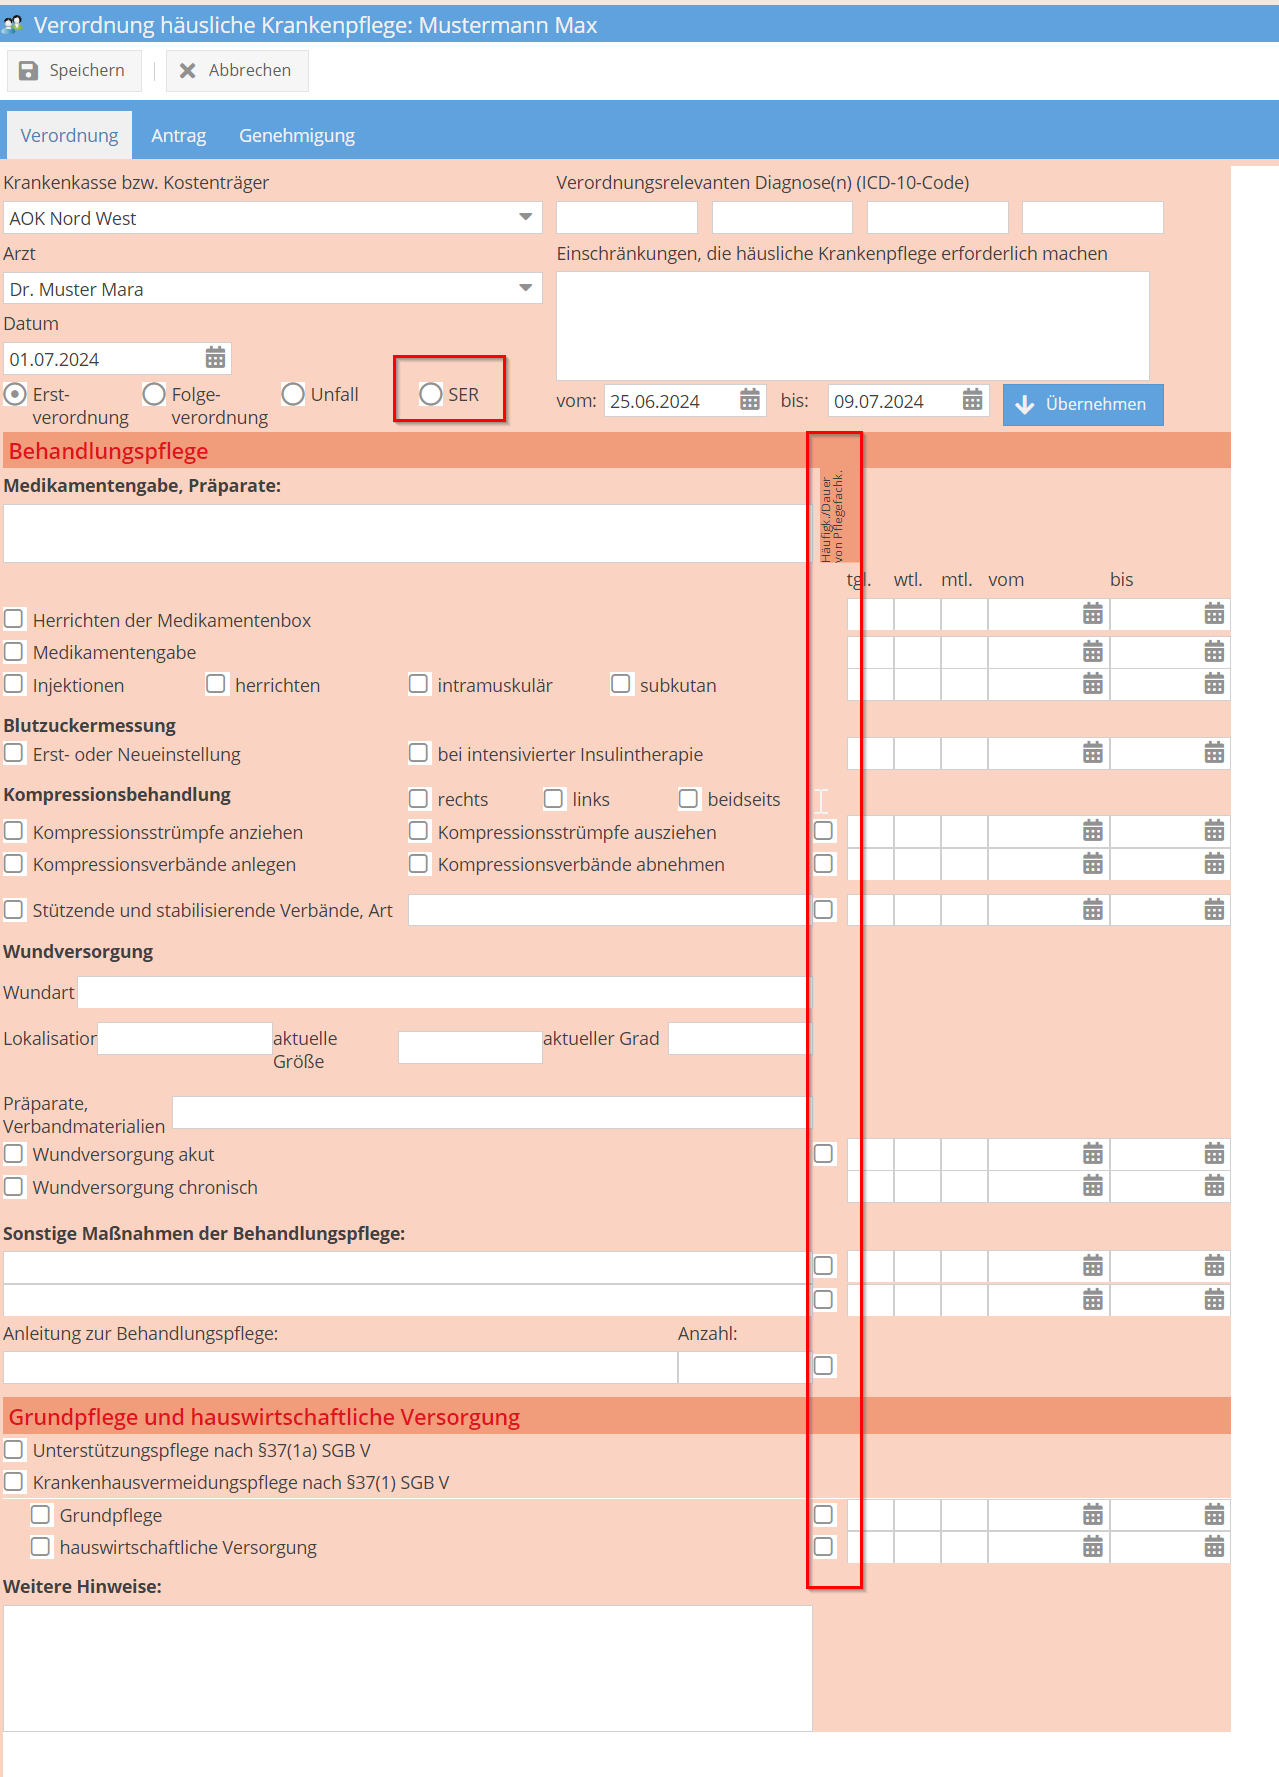Screen dimensions: 1279x1777
Task: Switch to the Antrag tab
Action: tap(178, 135)
